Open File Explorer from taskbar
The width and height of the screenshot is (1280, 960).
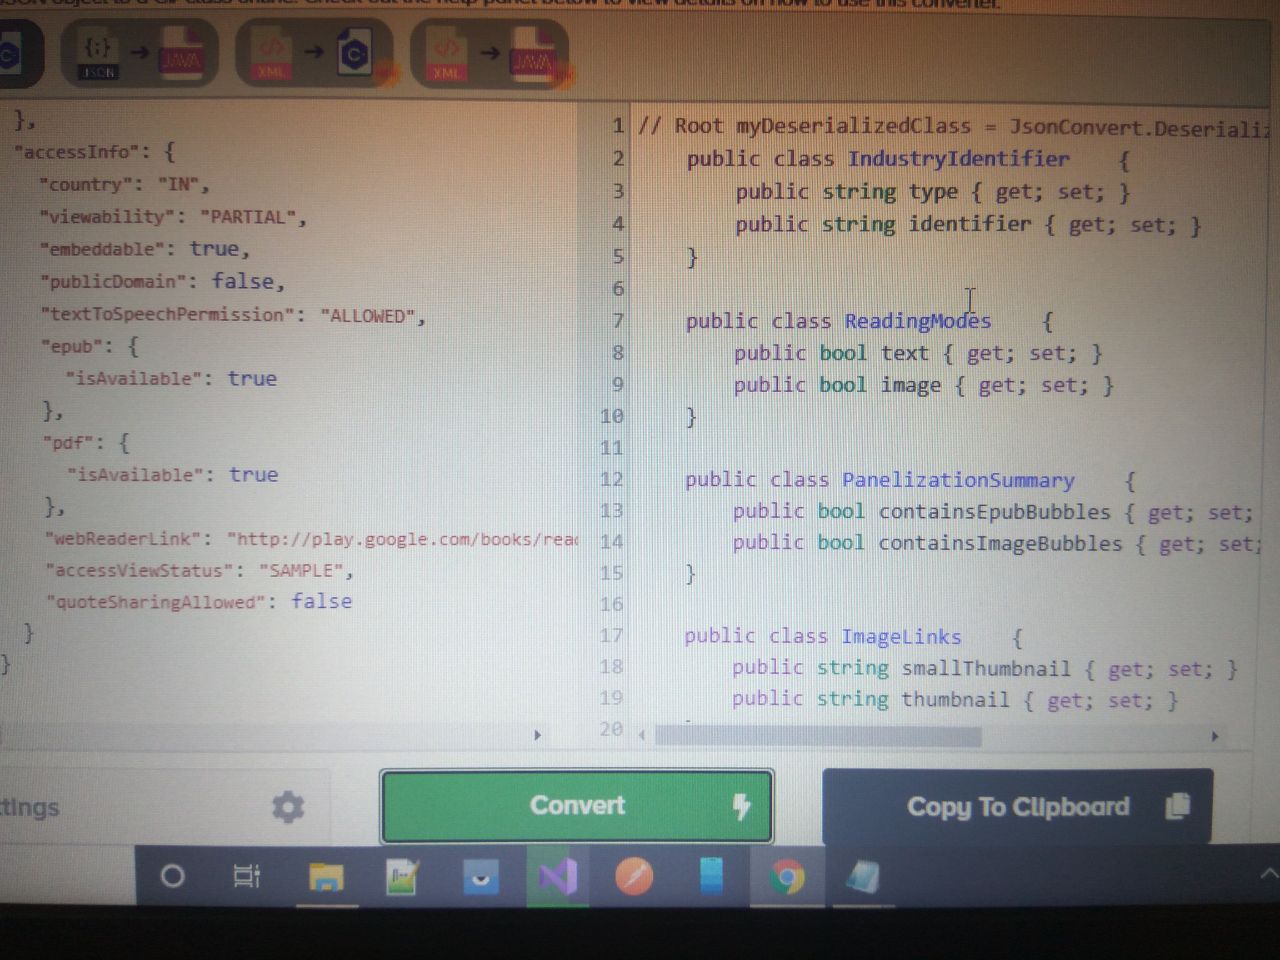(x=326, y=877)
